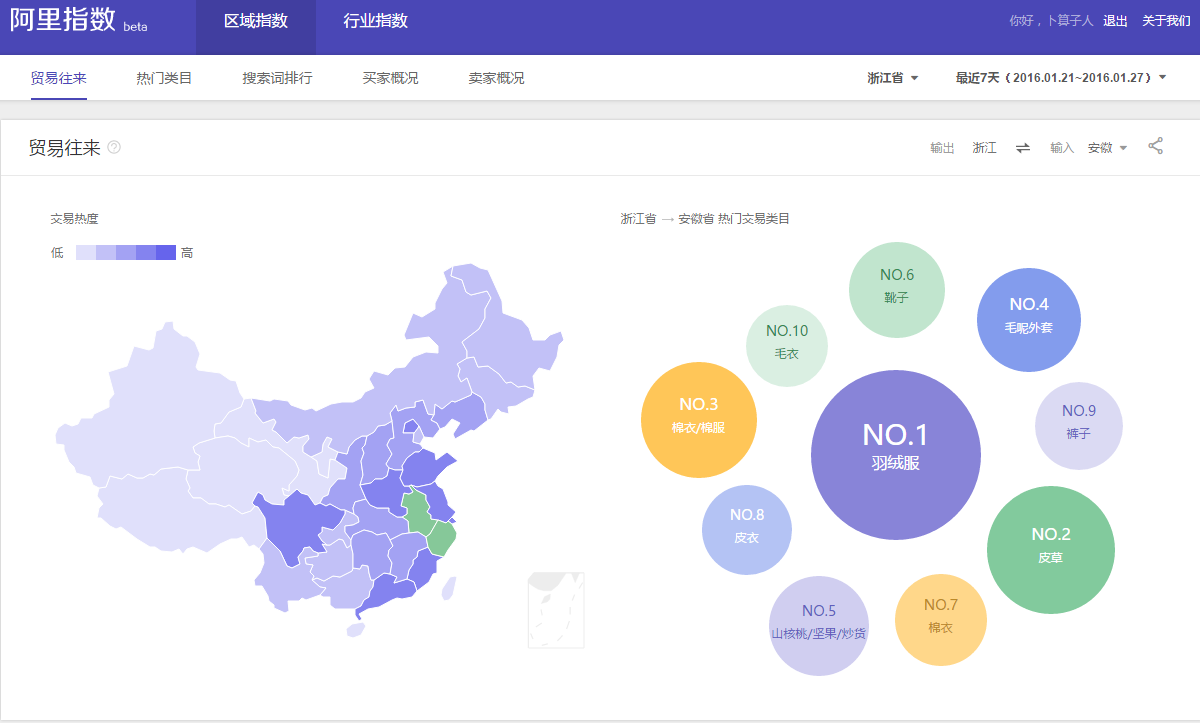
Task: Click the NO.1 羽绒服 bubble
Action: point(895,455)
